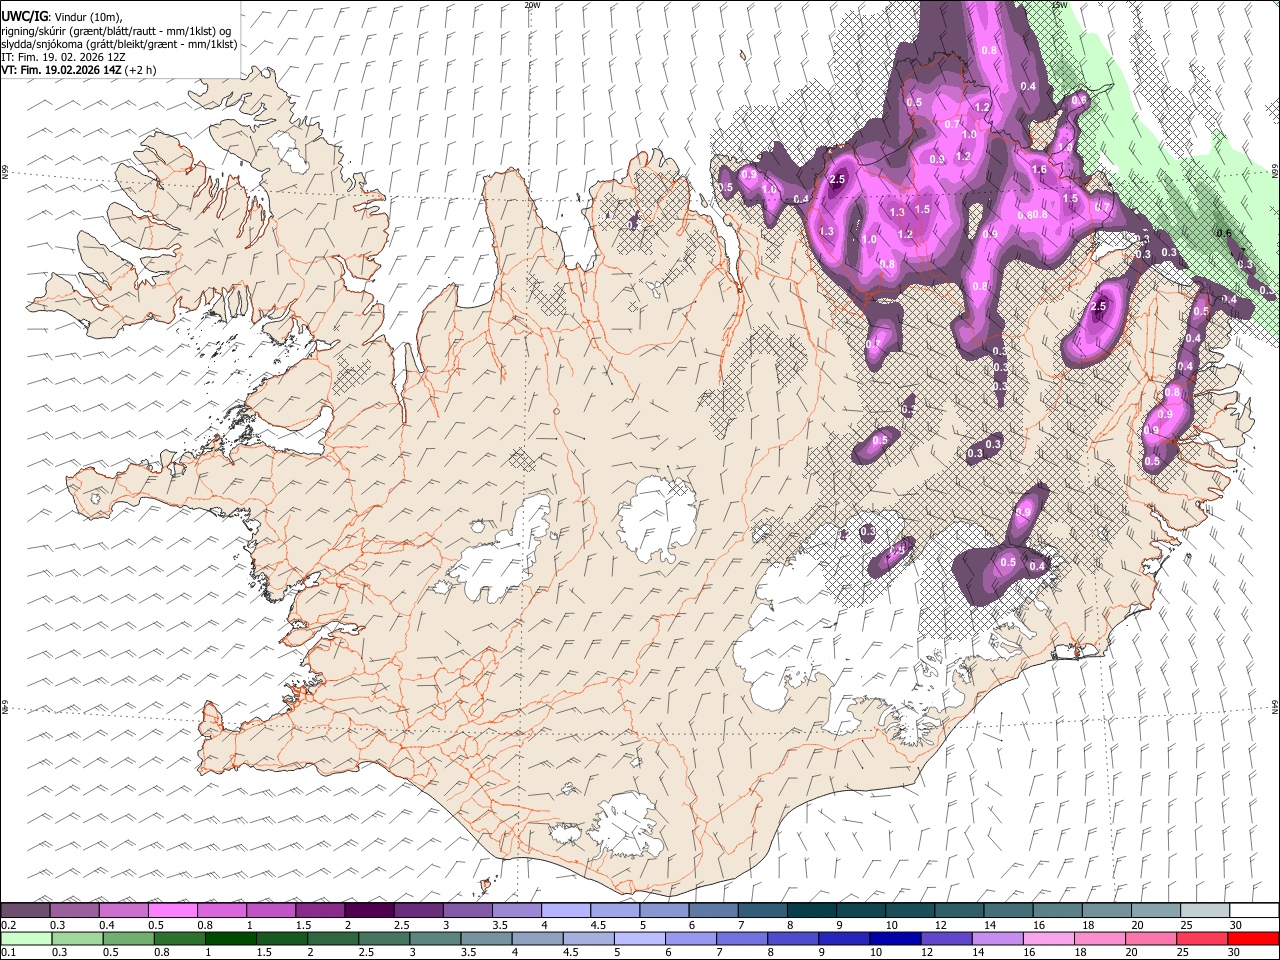Click the 'VT: Fim. 19.02.2026 14Z (+2 h)' line
Viewport: 1280px width, 960px height.
tap(78, 71)
